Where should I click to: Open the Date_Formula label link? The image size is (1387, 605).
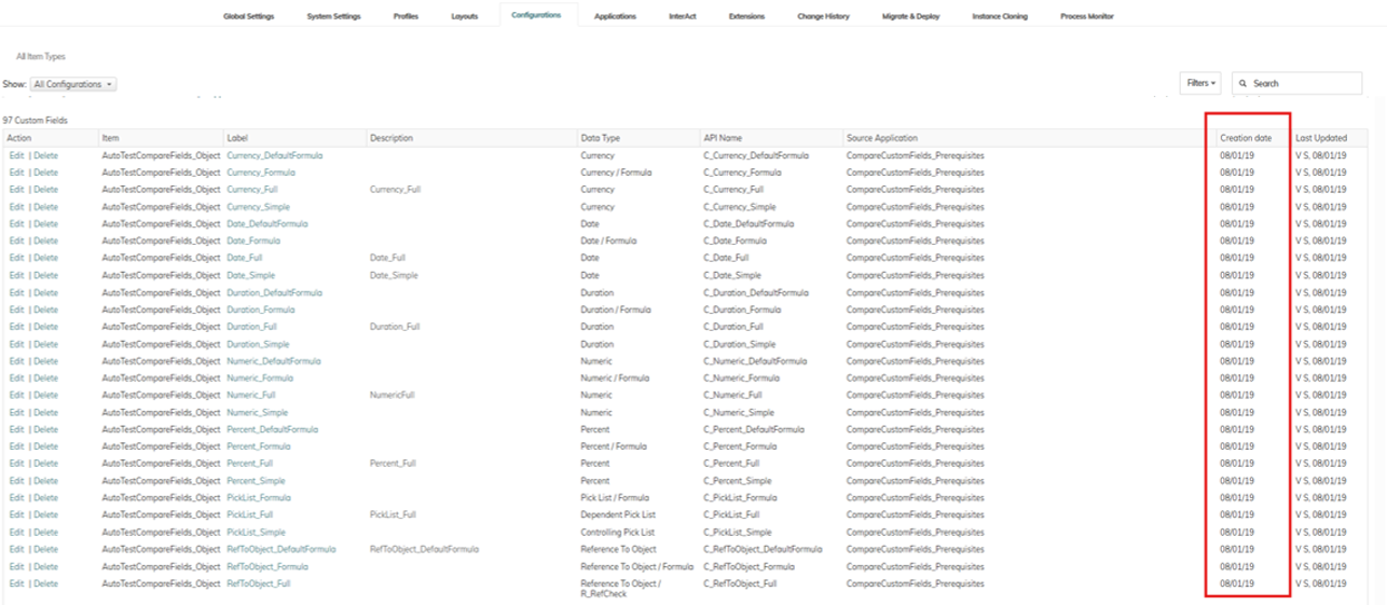254,241
